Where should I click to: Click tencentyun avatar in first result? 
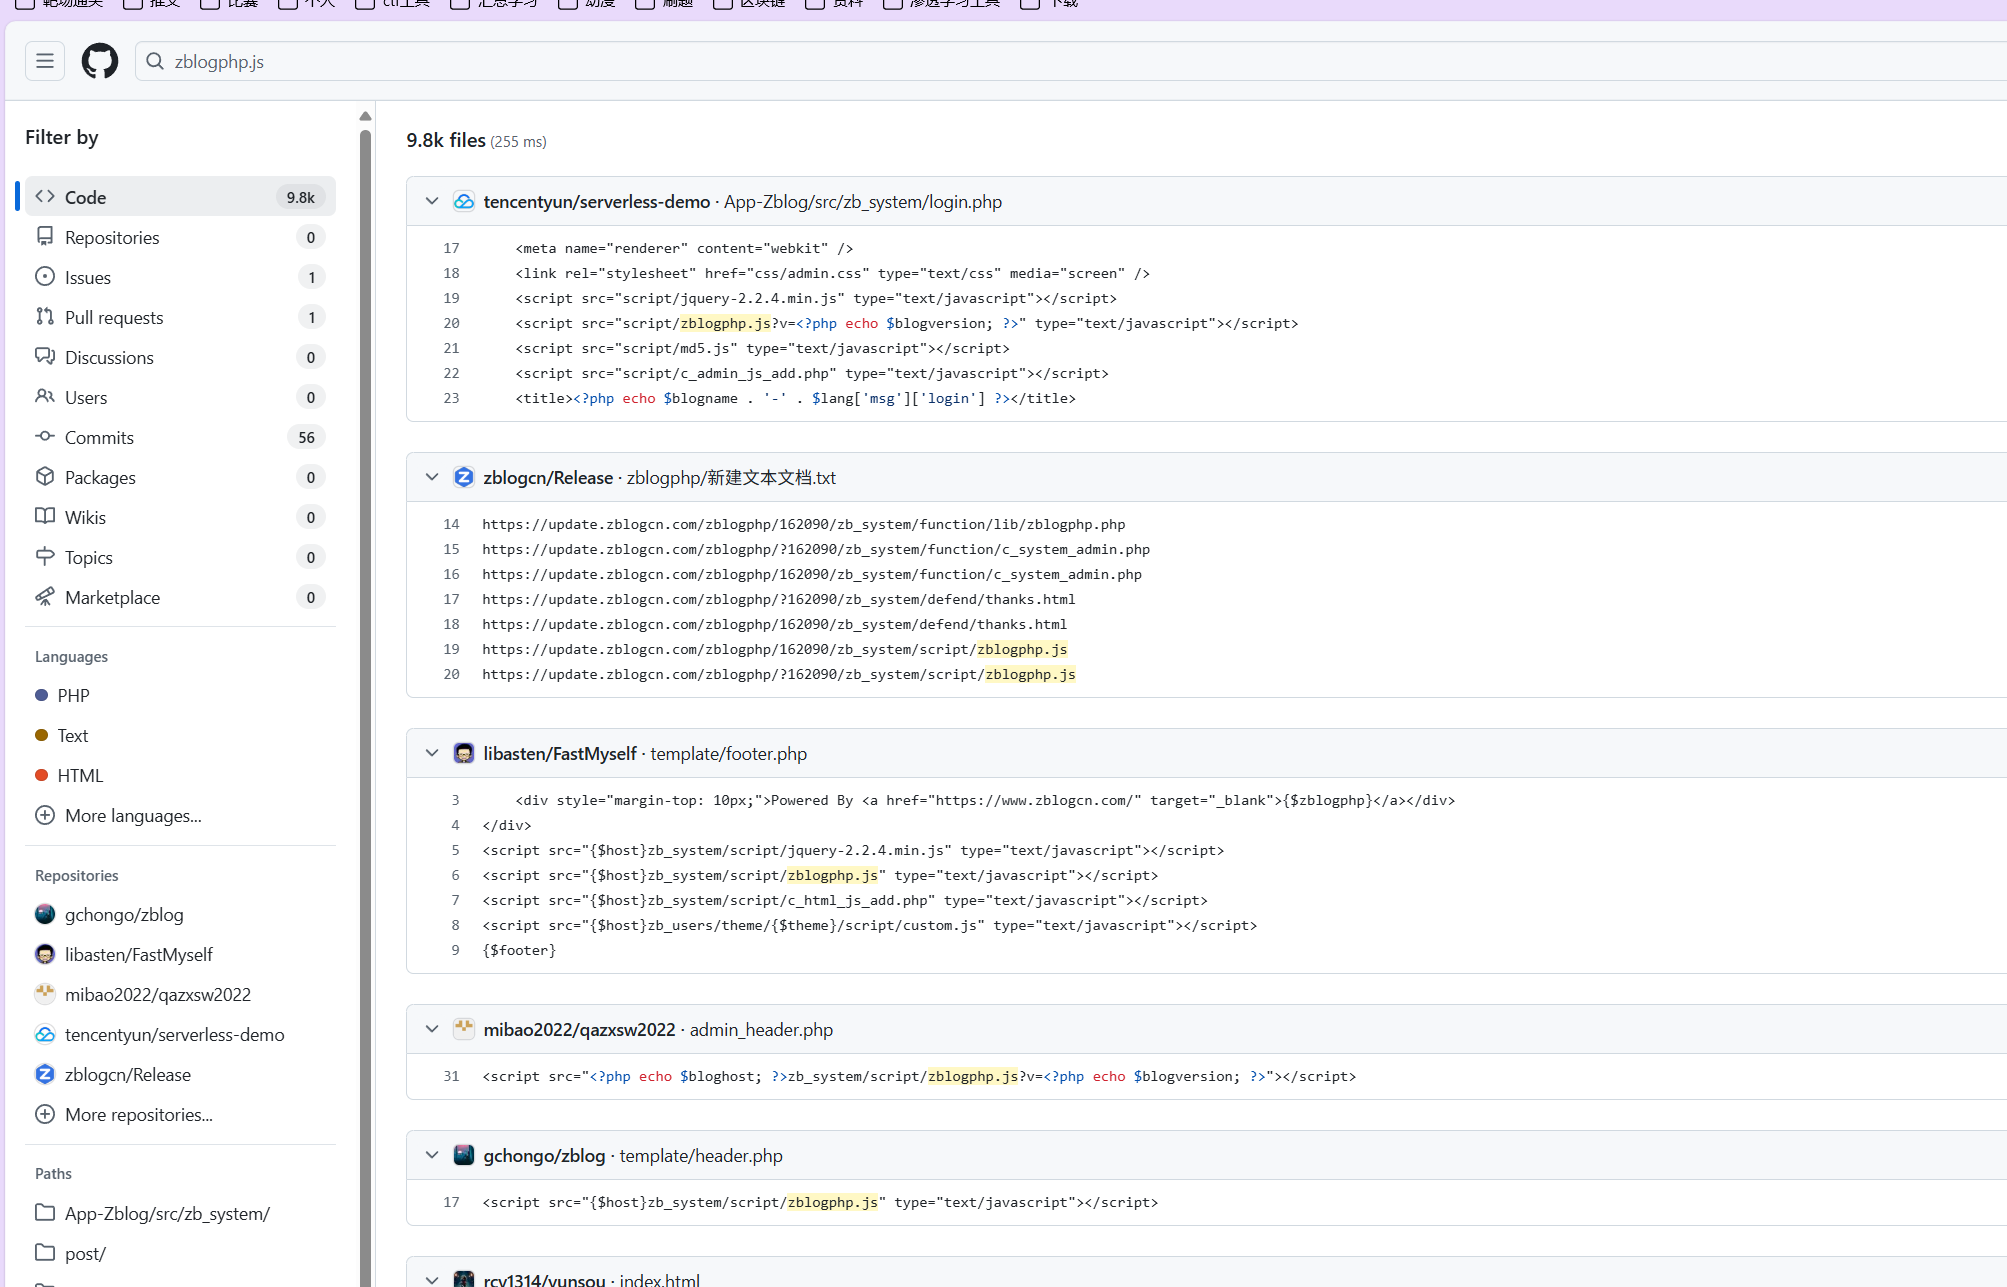coord(464,201)
